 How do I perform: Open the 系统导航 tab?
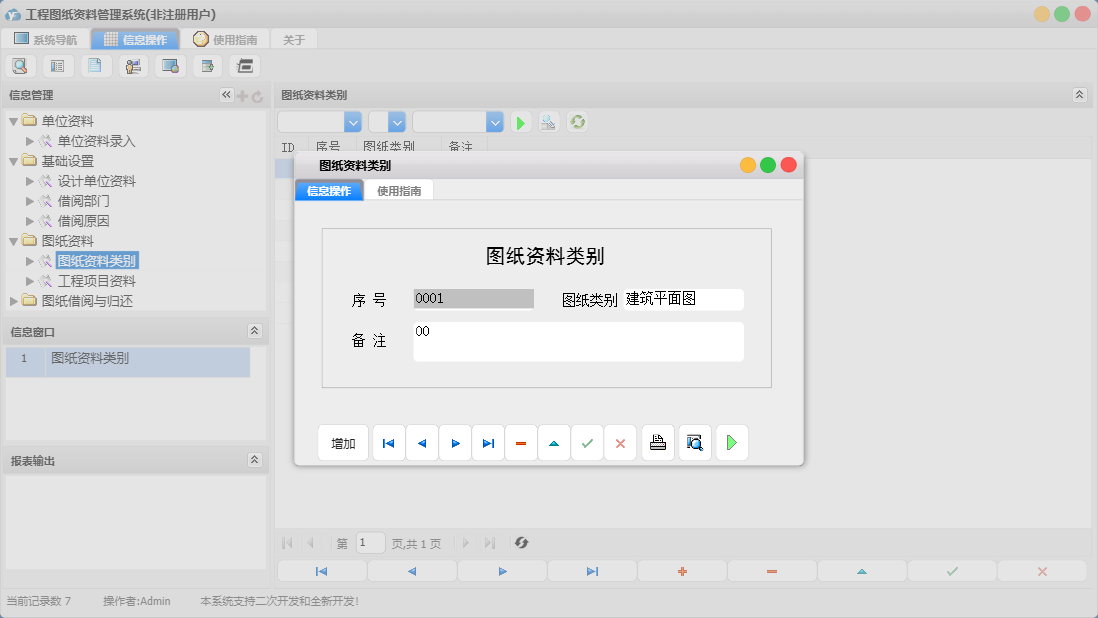(x=47, y=38)
